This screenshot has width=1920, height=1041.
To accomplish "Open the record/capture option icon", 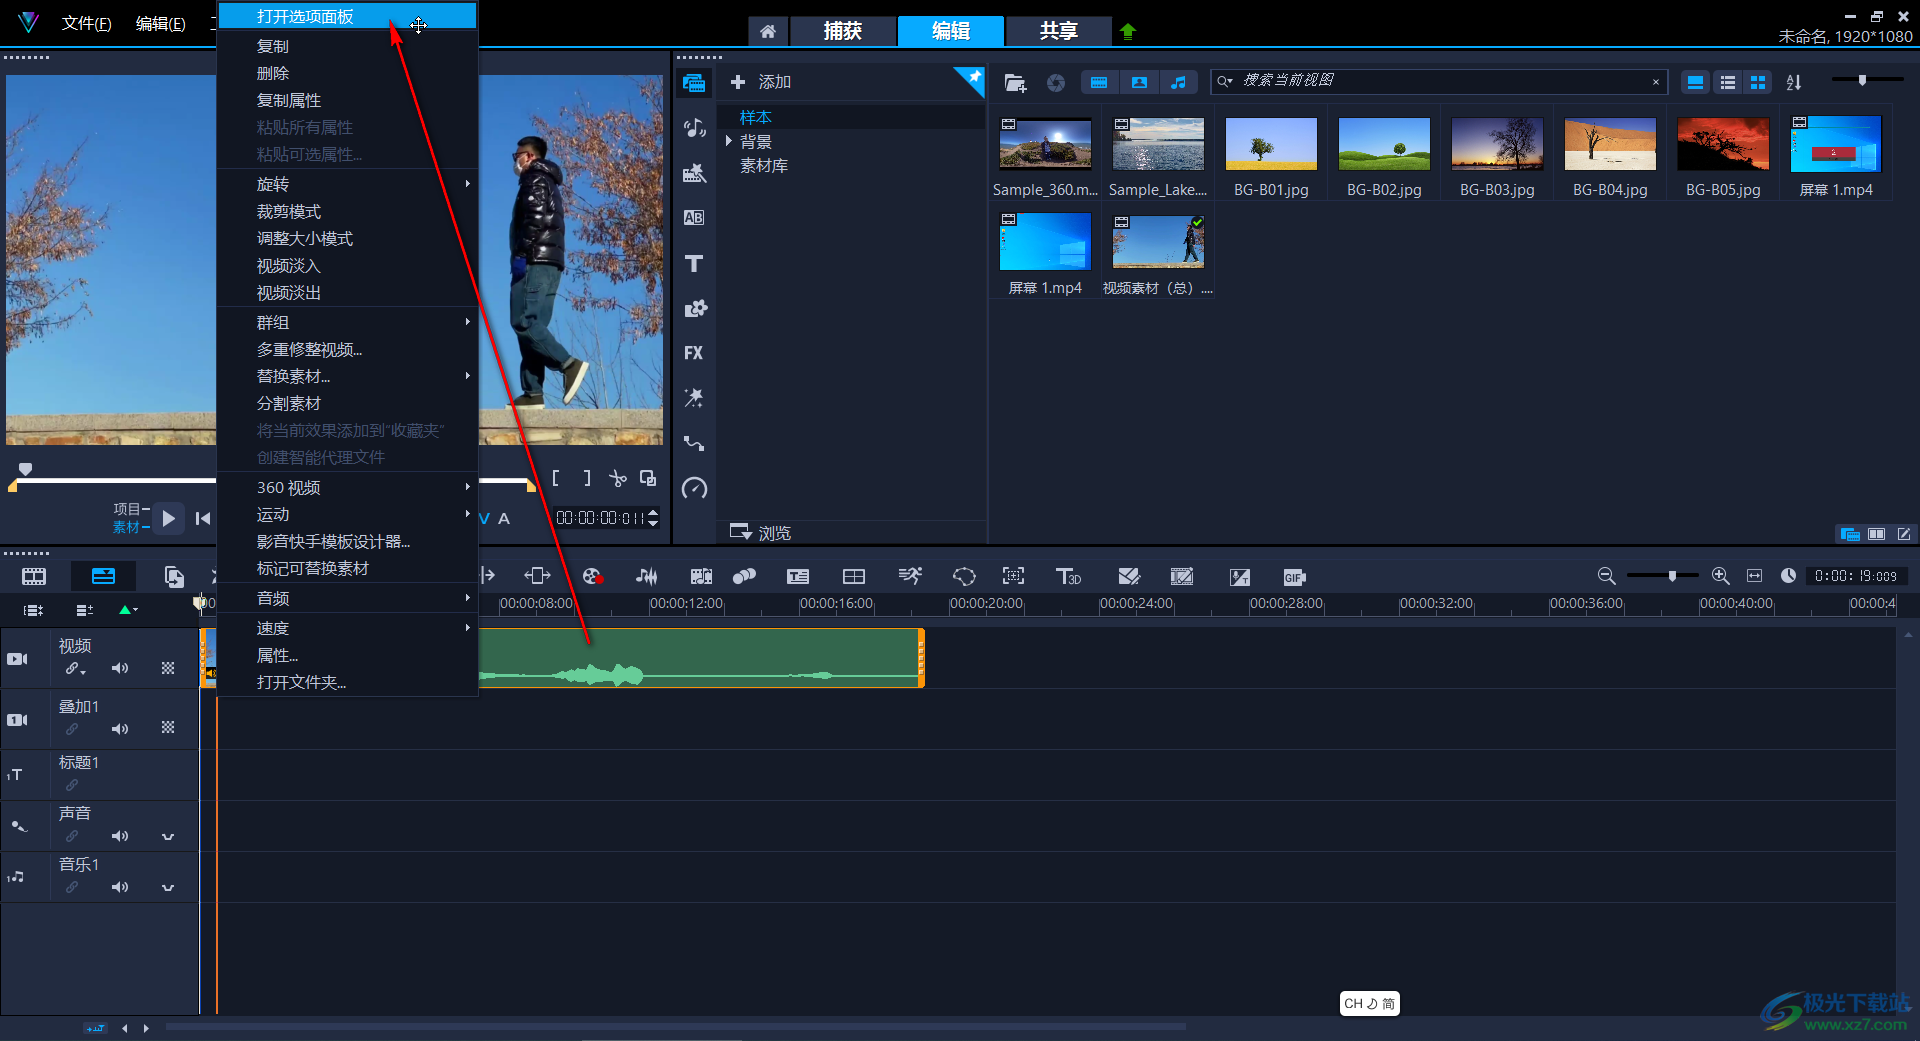I will pos(593,576).
